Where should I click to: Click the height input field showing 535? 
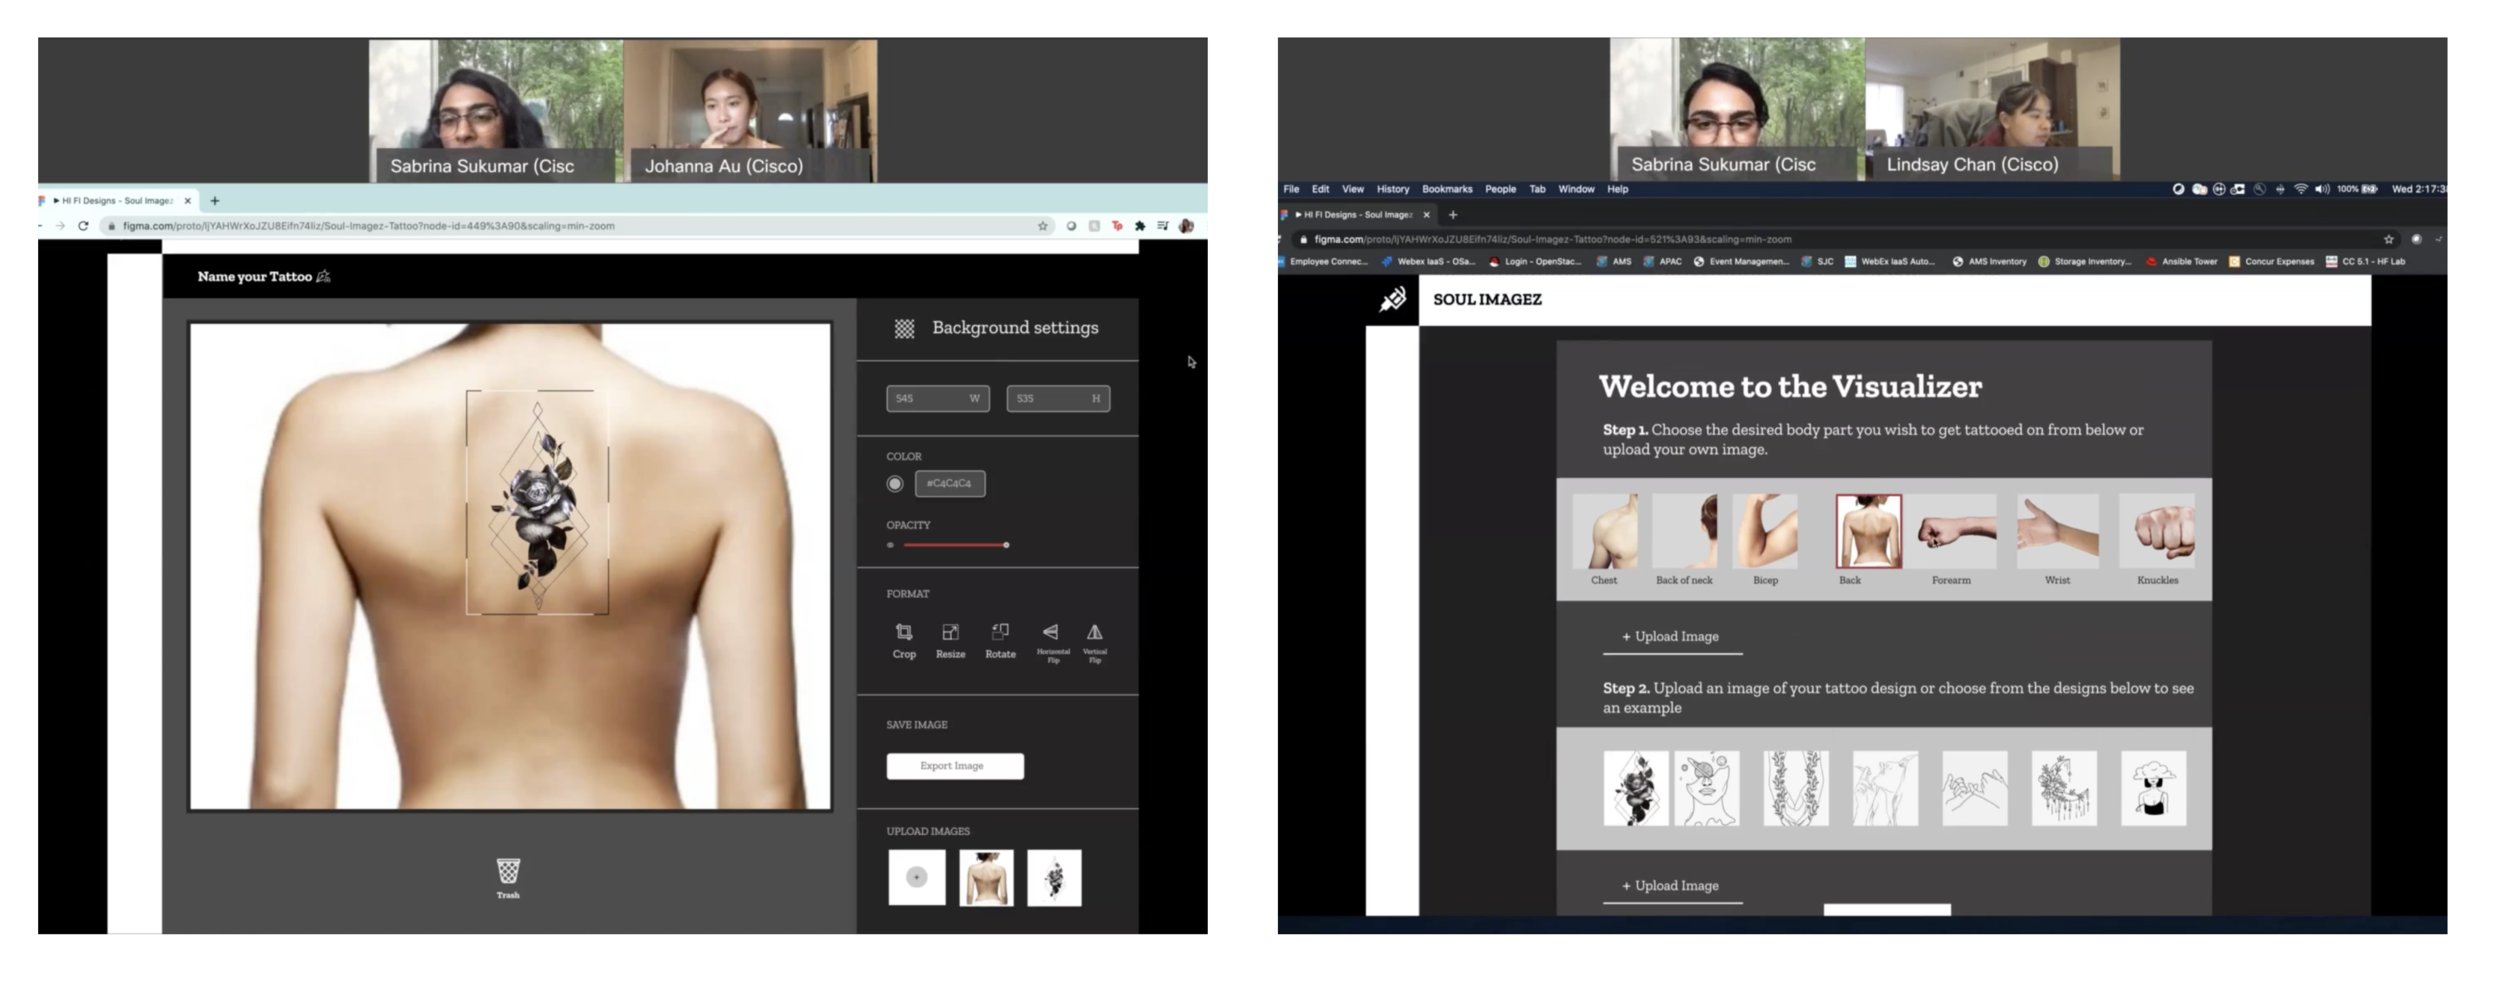pos(1058,399)
